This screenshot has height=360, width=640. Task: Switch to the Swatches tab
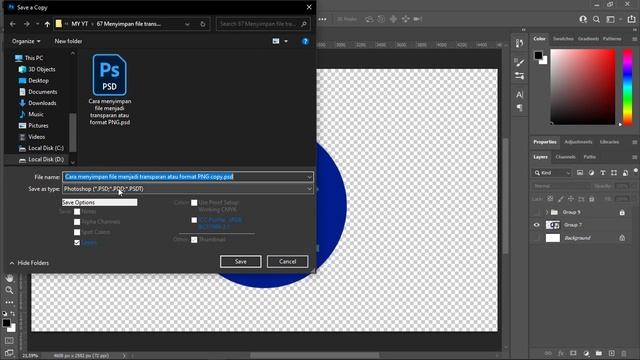click(x=563, y=39)
